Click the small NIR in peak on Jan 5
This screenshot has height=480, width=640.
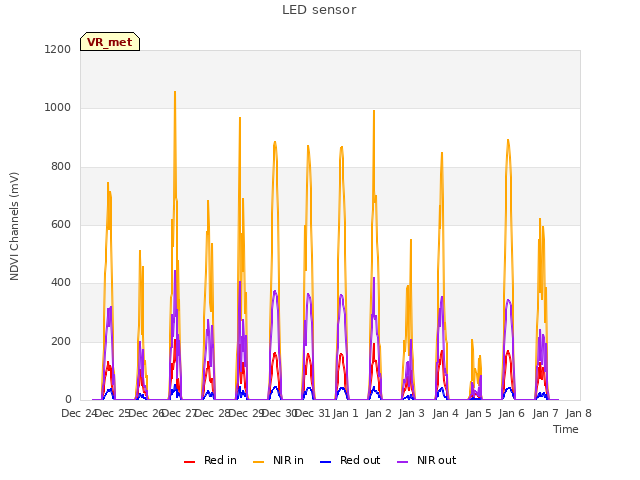click(x=472, y=340)
